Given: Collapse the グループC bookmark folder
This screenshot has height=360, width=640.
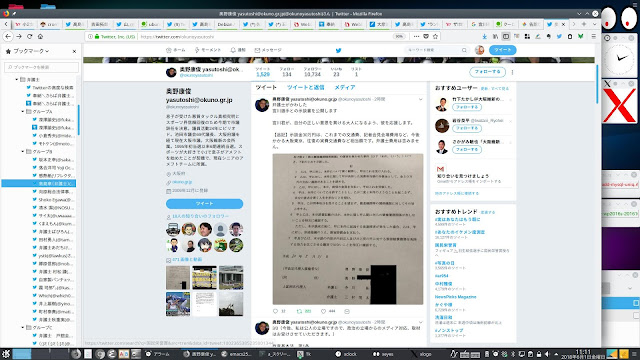Looking at the screenshot, I should (23, 327).
